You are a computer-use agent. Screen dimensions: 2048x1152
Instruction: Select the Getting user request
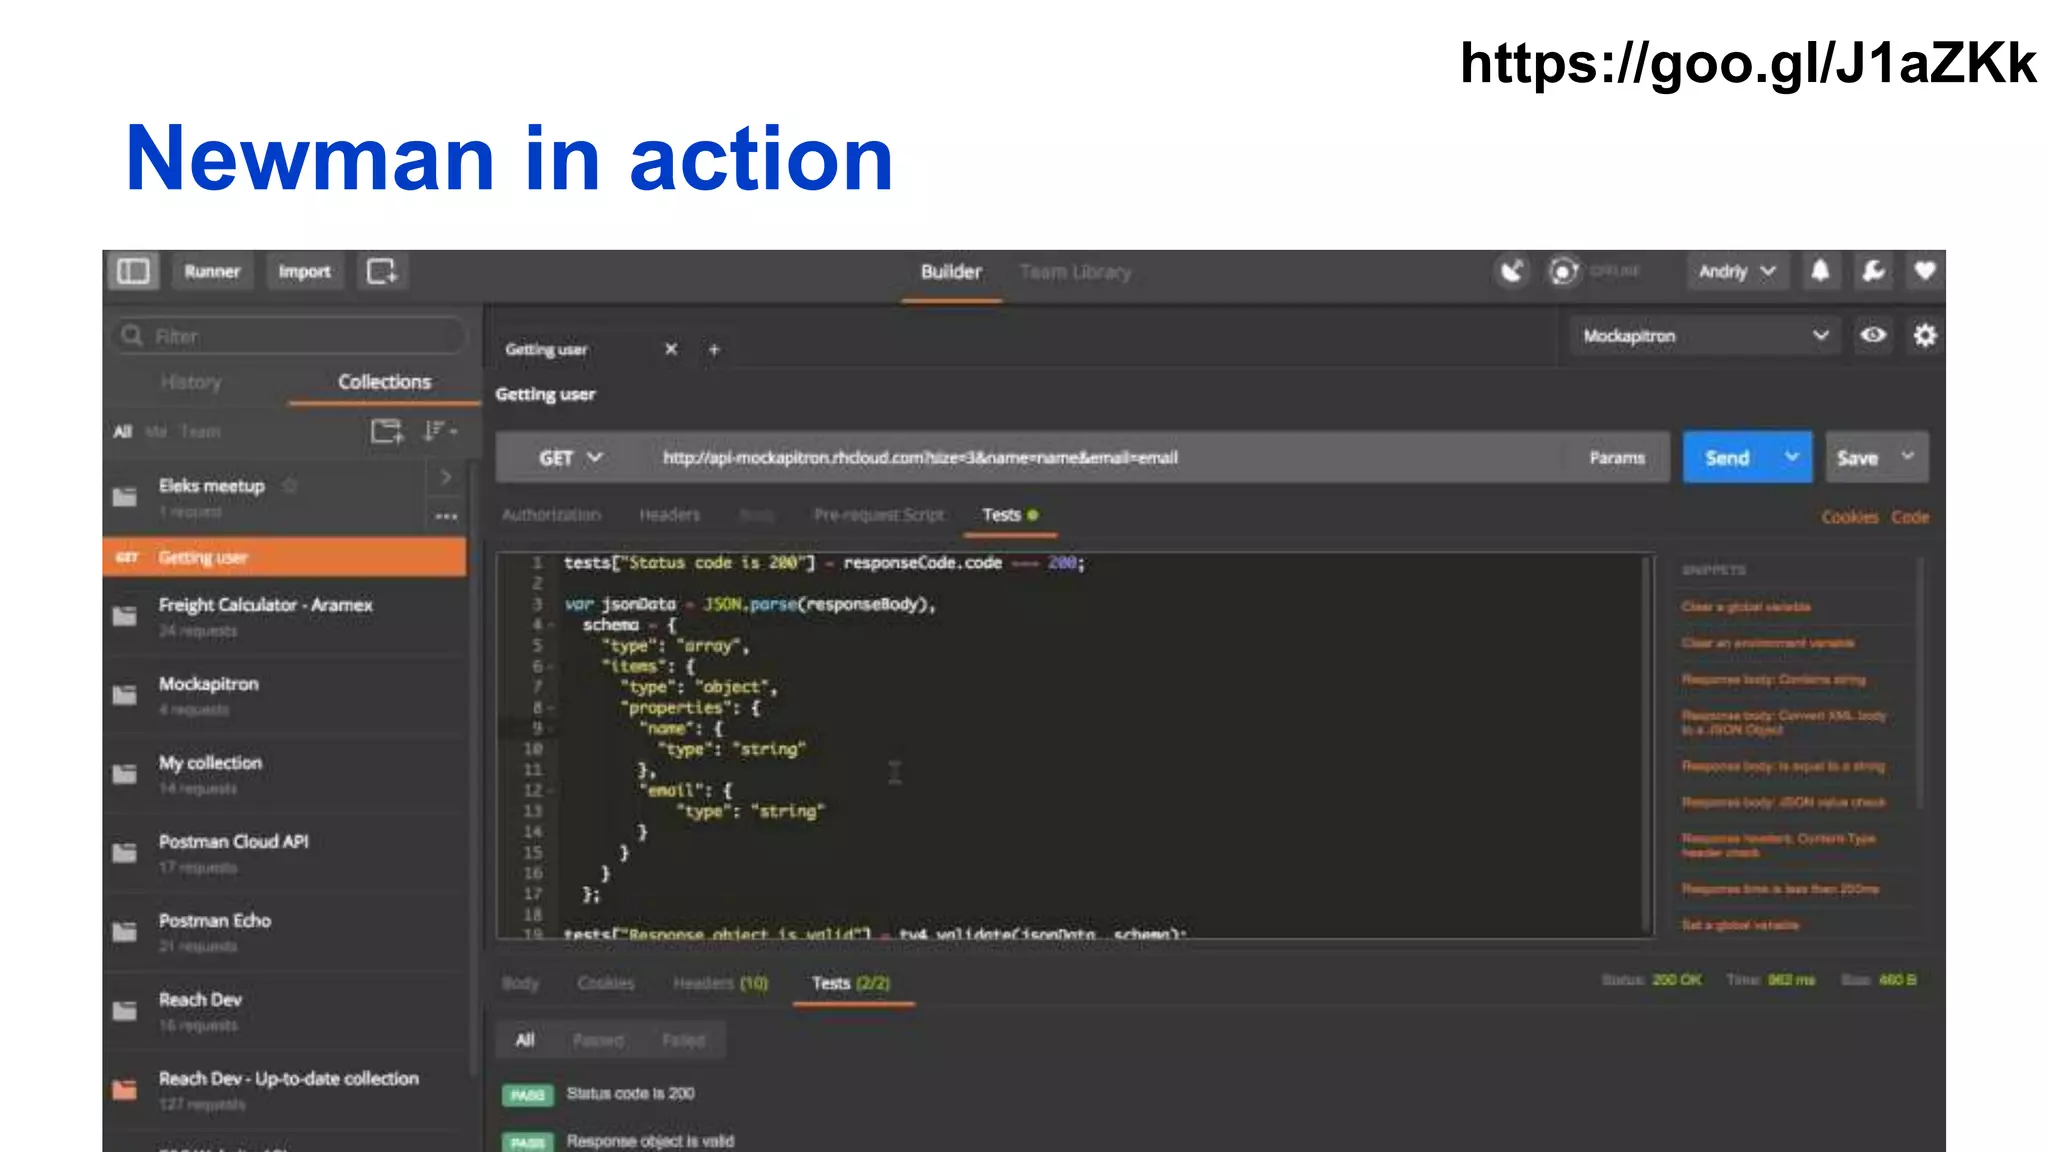pyautogui.click(x=285, y=557)
